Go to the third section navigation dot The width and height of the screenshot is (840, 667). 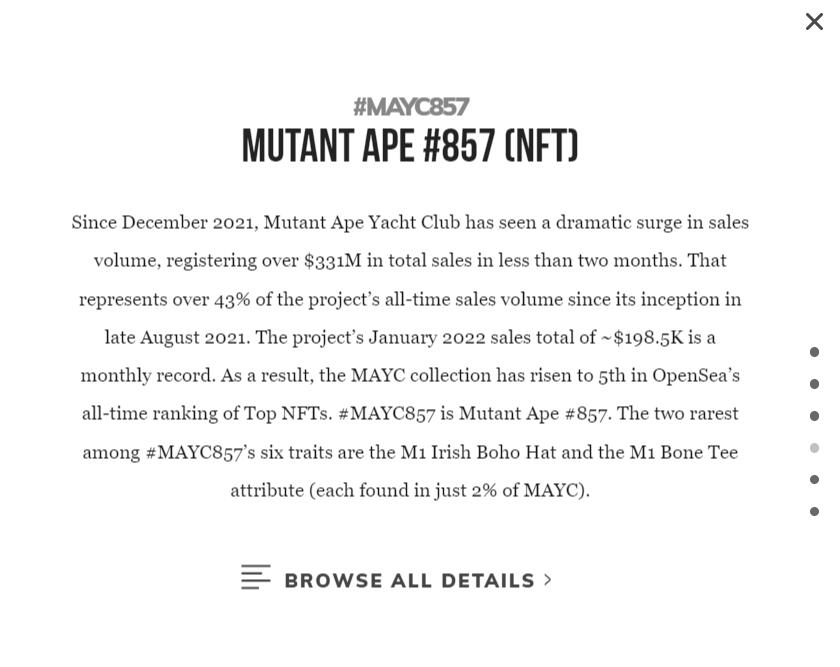[814, 416]
